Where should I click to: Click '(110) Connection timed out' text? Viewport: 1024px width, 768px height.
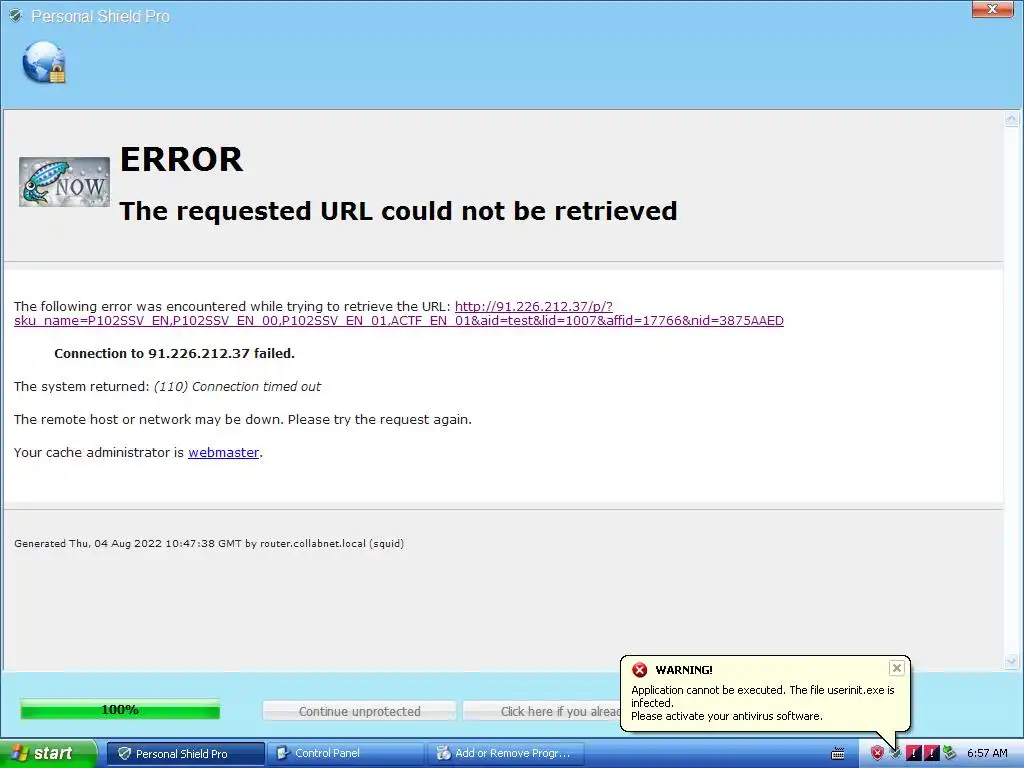click(x=237, y=386)
